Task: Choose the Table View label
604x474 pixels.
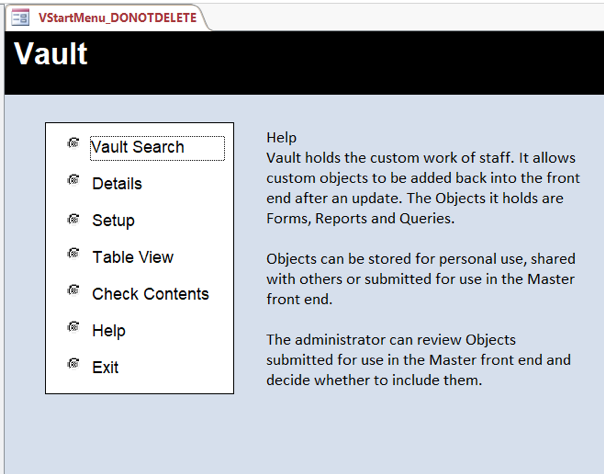Action: [132, 257]
